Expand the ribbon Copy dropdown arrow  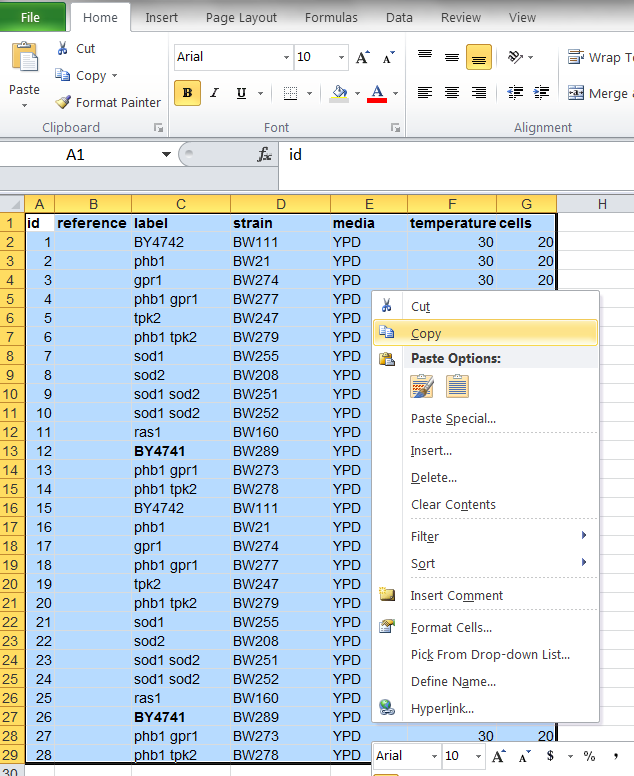click(x=114, y=76)
